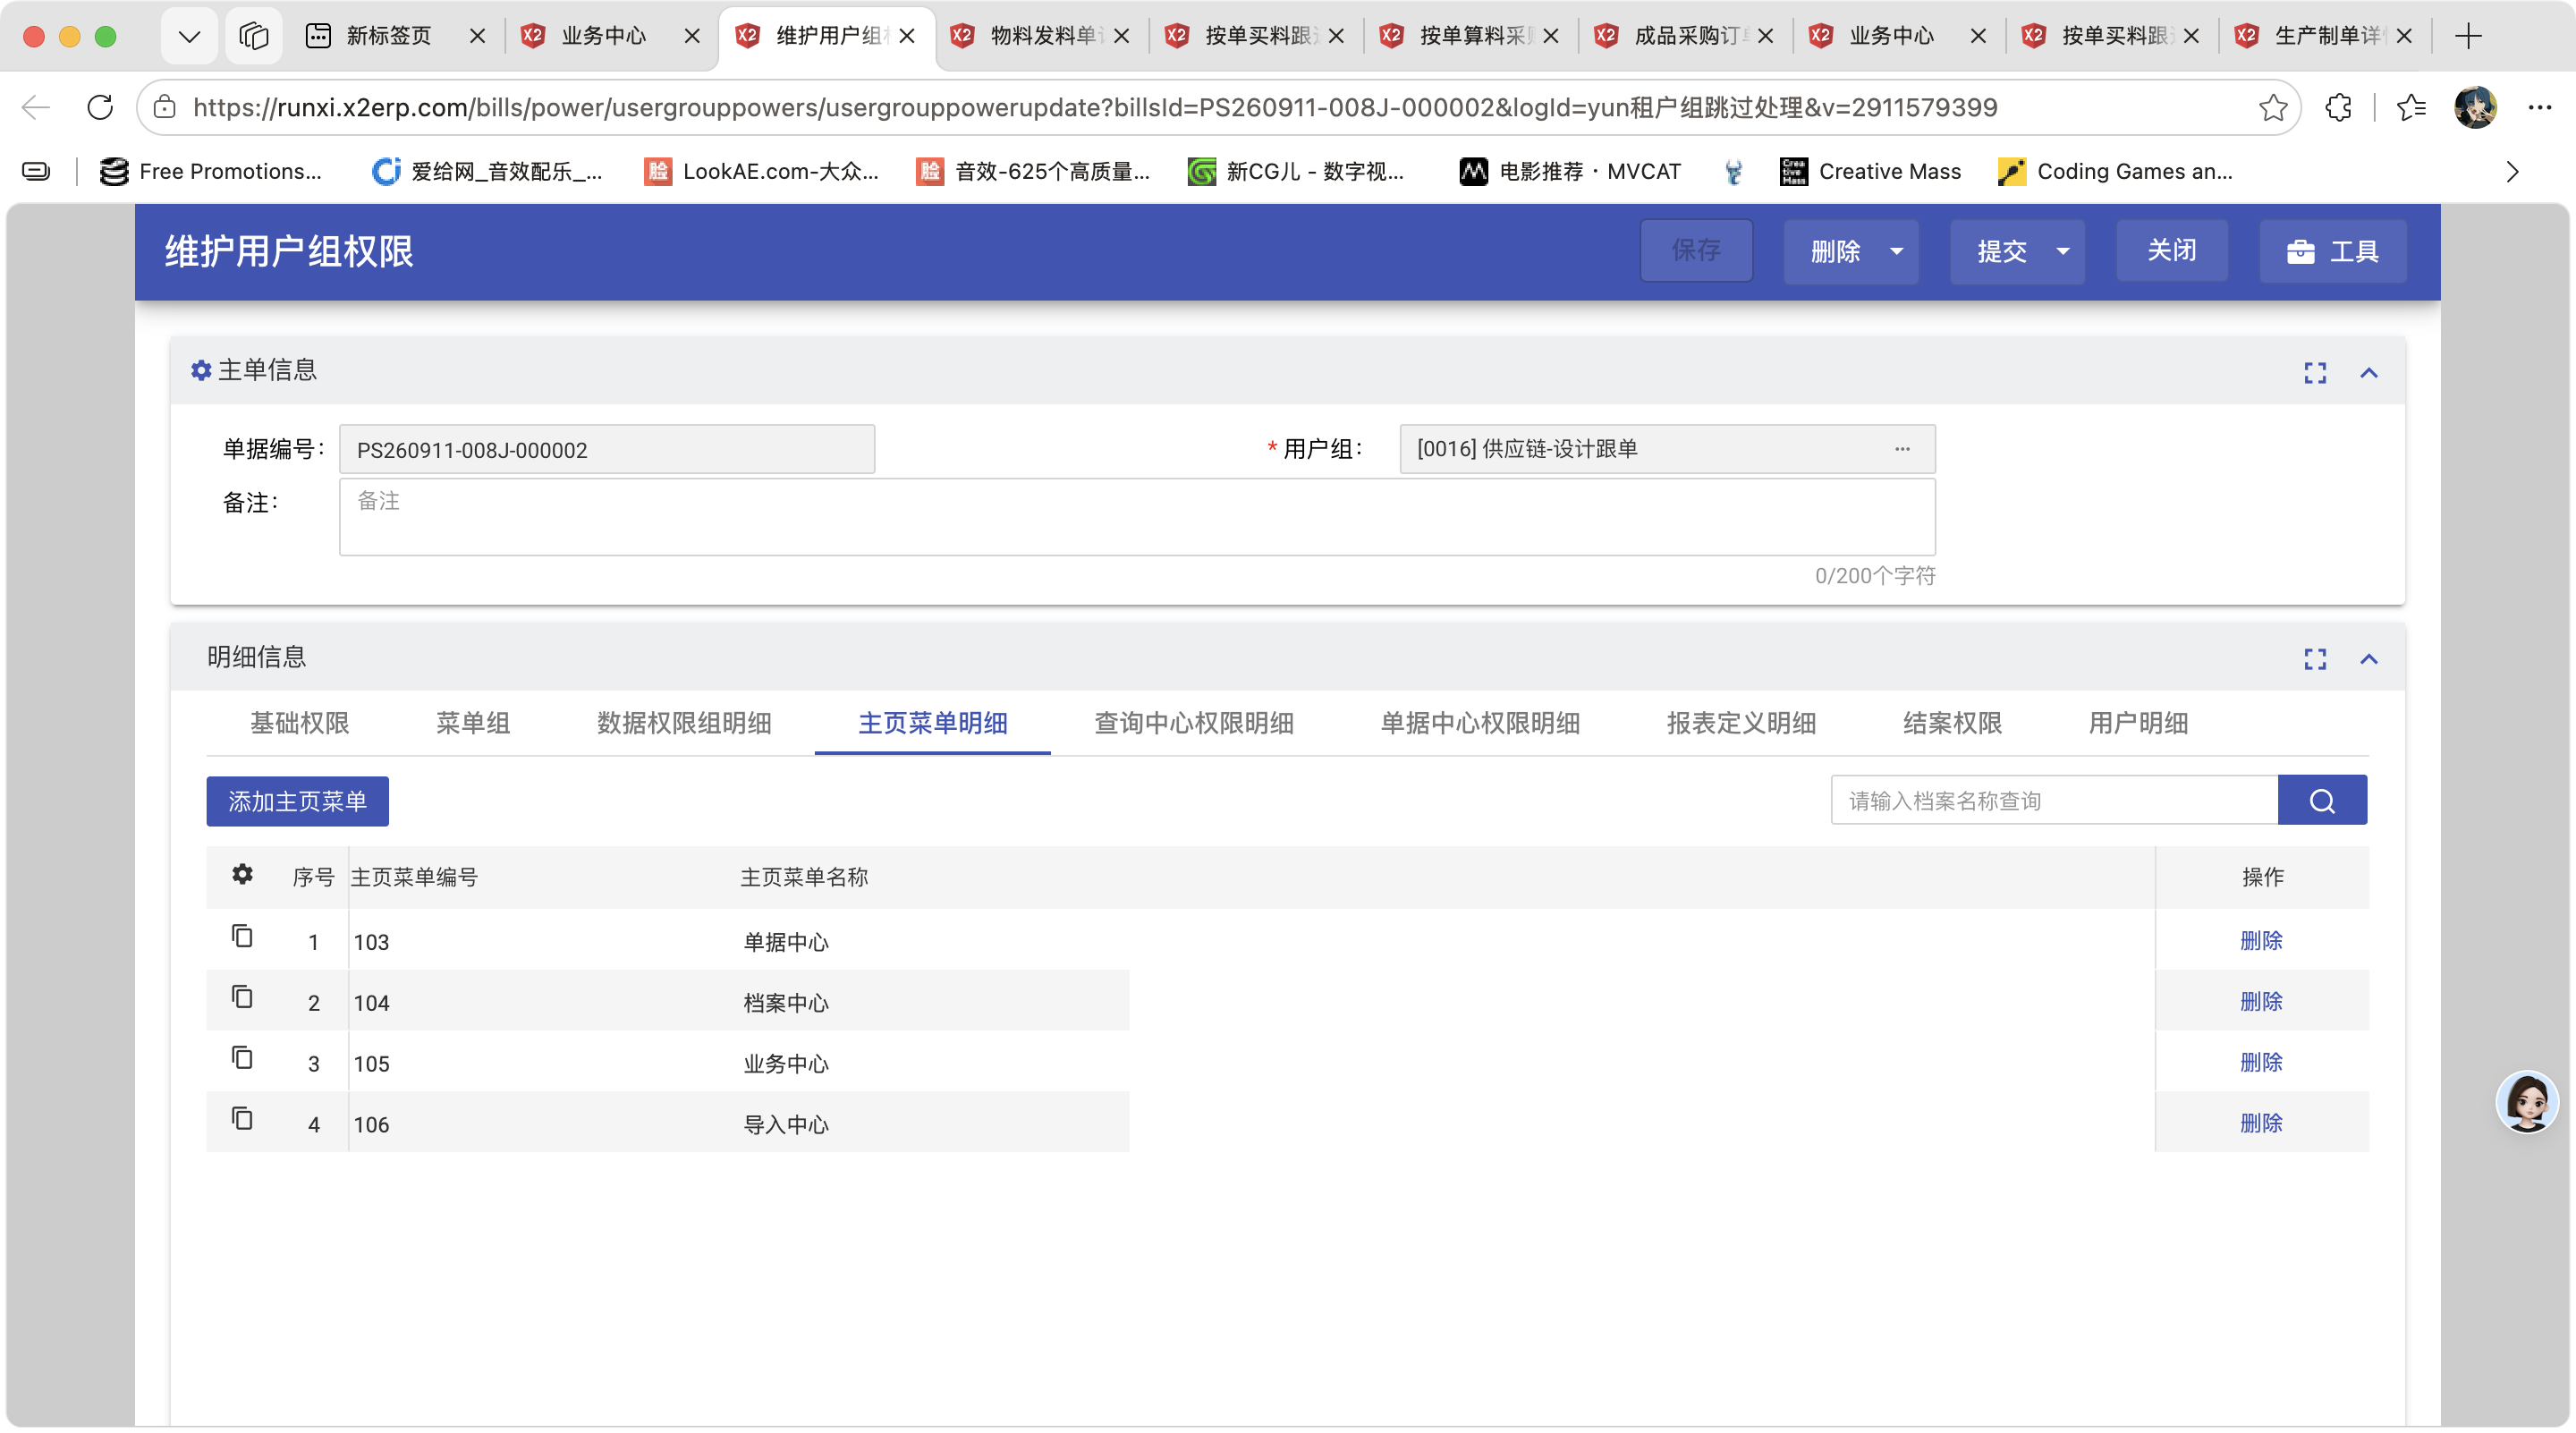The height and width of the screenshot is (1433, 2576).
Task: Focus the 档案名称 search field
Action: coord(2054,801)
